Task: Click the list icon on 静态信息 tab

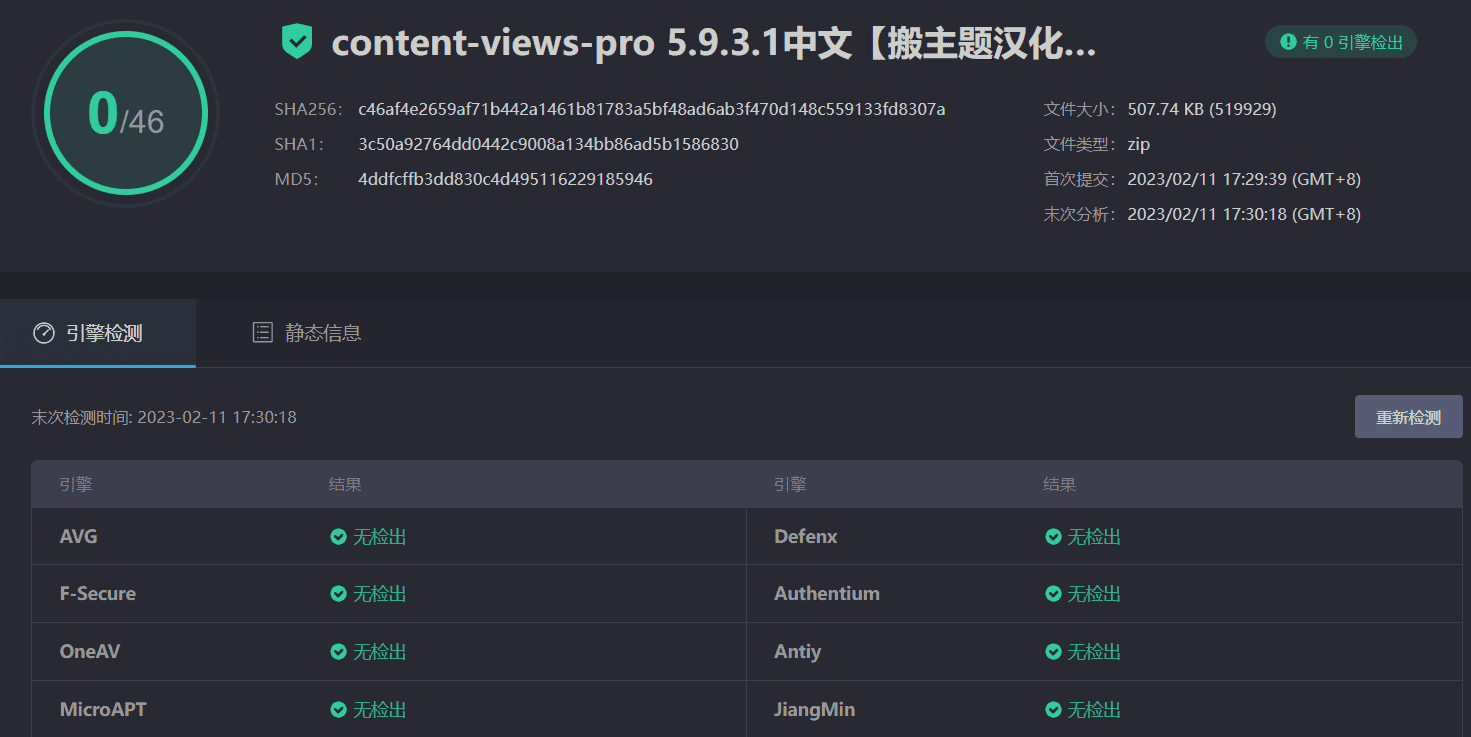Action: tap(262, 333)
